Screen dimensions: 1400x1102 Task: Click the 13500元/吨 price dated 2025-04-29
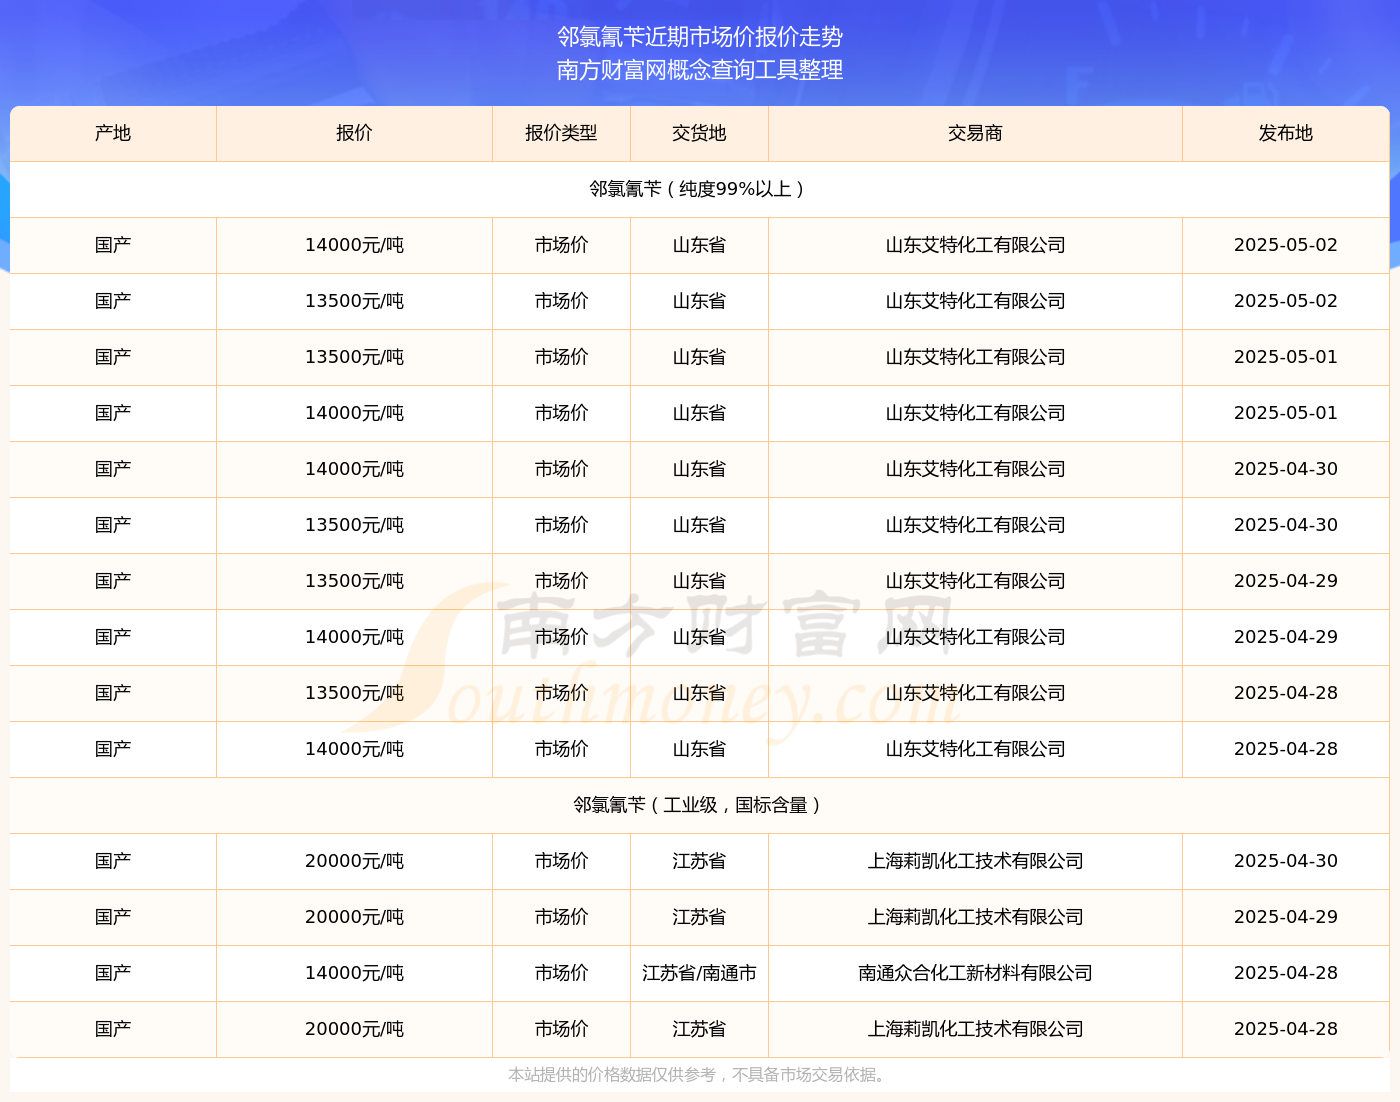click(x=354, y=581)
